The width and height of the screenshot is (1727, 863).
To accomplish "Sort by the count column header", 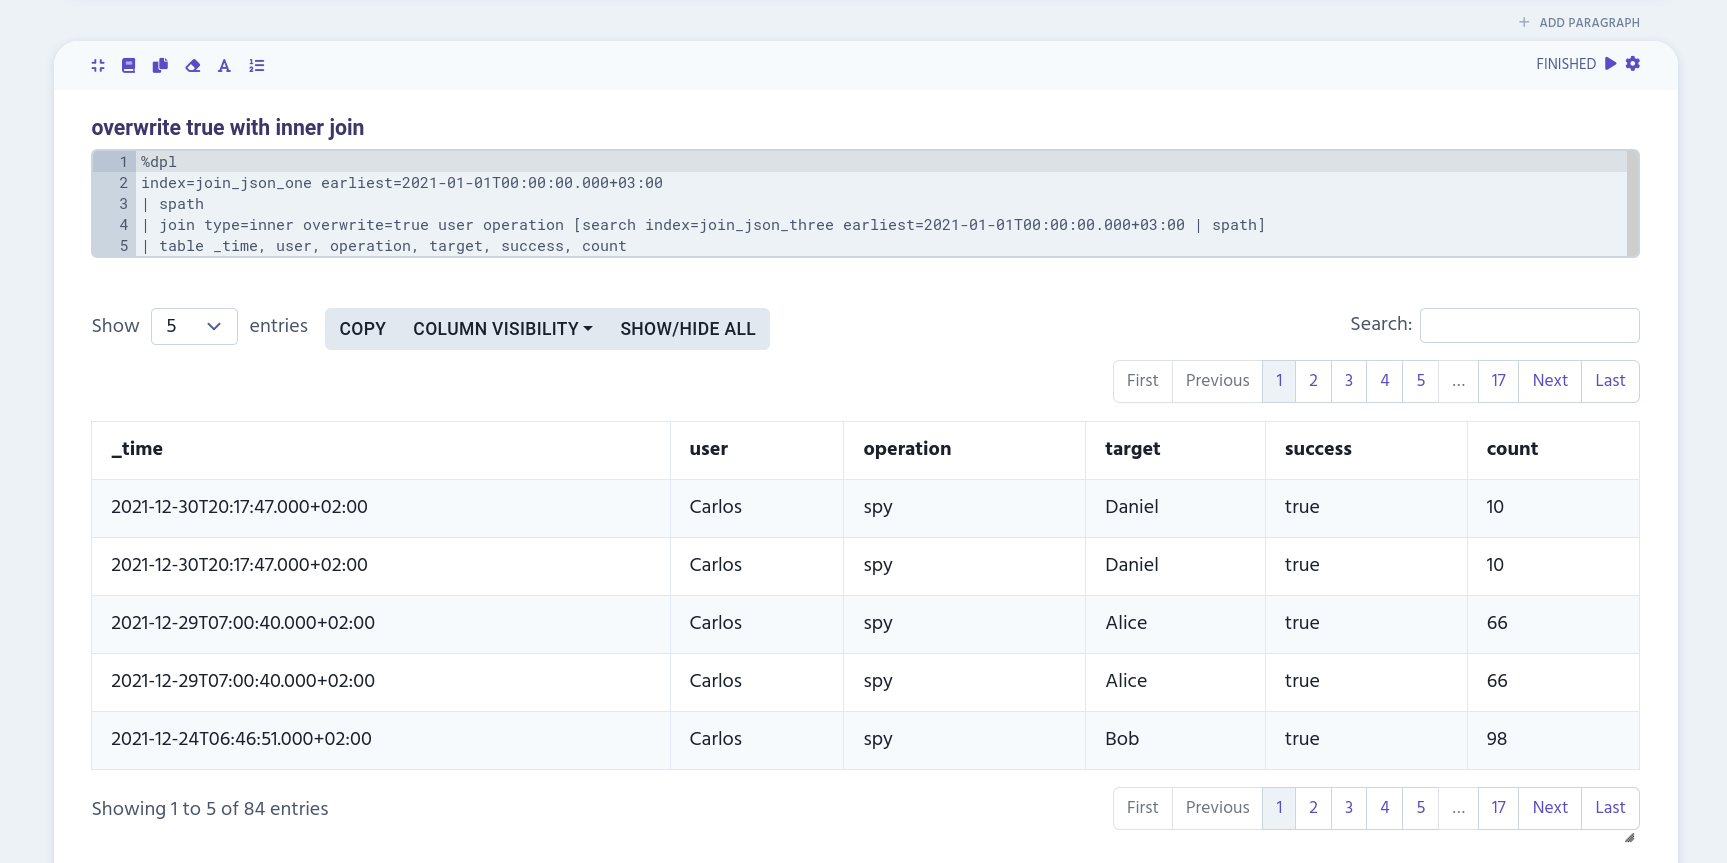I will pos(1553,450).
